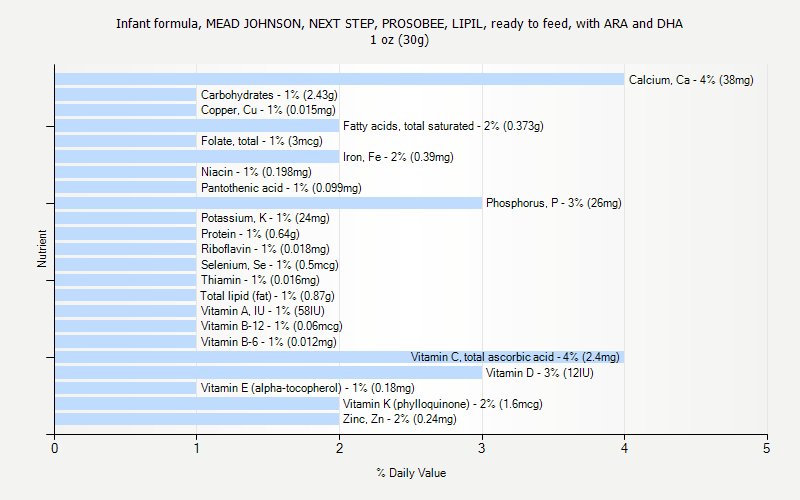
Task: Click the Iron bar in the chart
Action: point(197,157)
